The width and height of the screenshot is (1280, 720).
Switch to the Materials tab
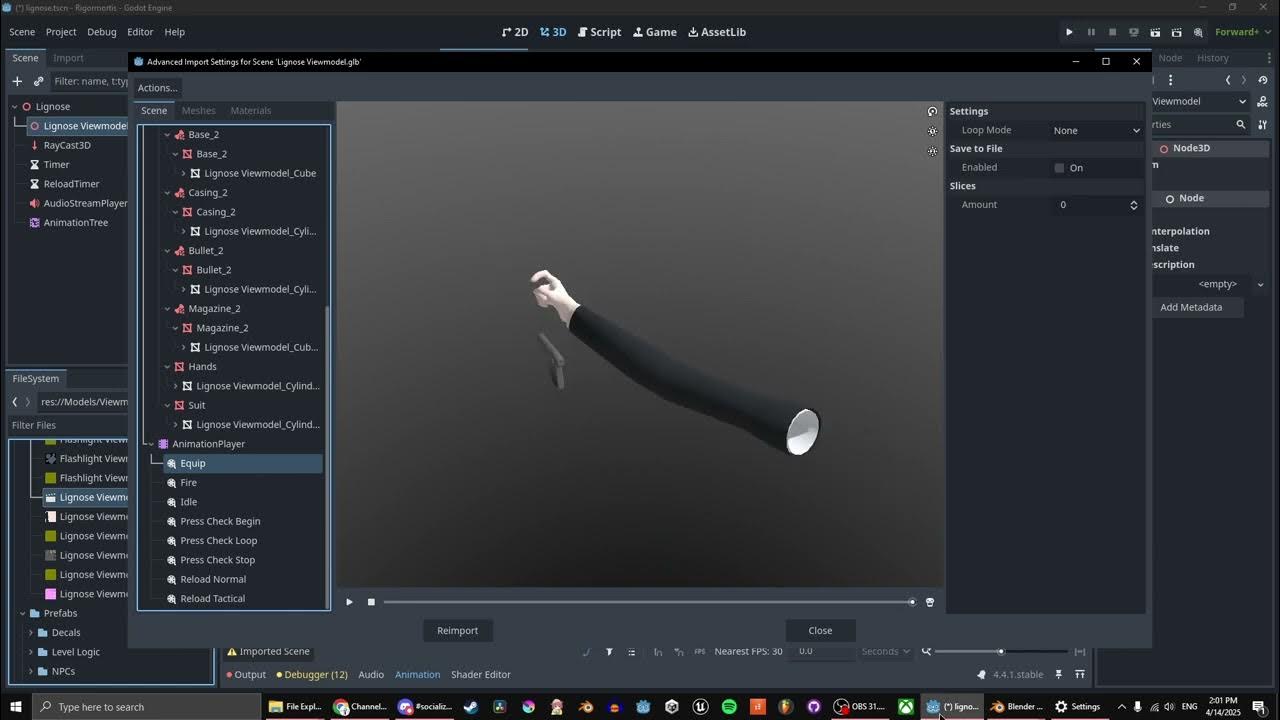(250, 111)
